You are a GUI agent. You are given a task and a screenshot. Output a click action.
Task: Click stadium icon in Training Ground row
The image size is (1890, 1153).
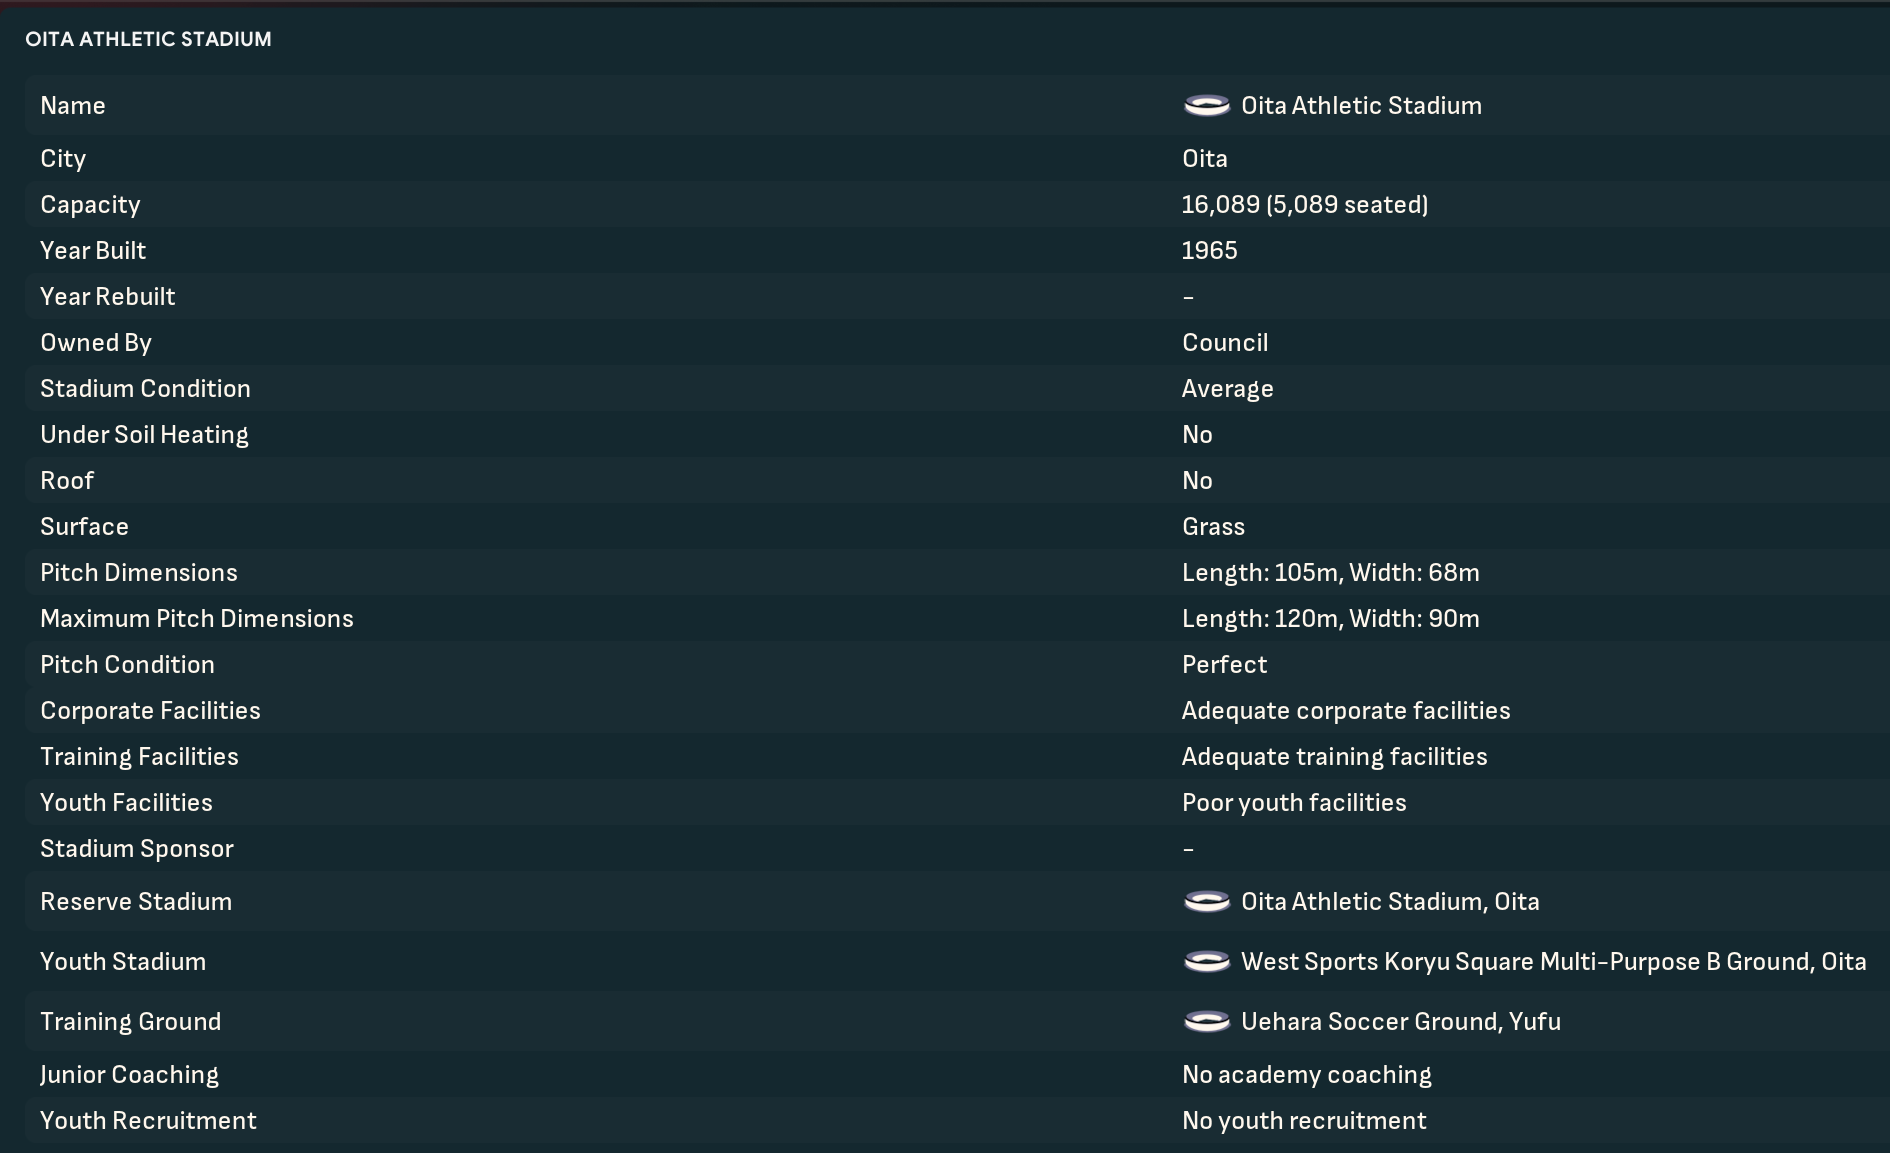pyautogui.click(x=1207, y=1021)
